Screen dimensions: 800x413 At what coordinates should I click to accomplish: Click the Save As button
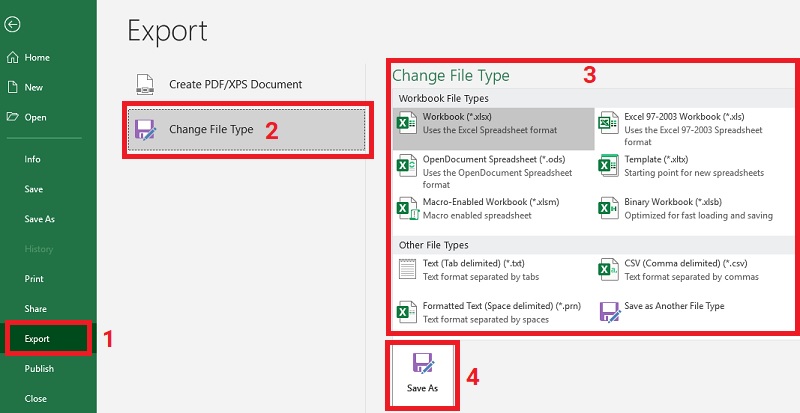tap(422, 375)
